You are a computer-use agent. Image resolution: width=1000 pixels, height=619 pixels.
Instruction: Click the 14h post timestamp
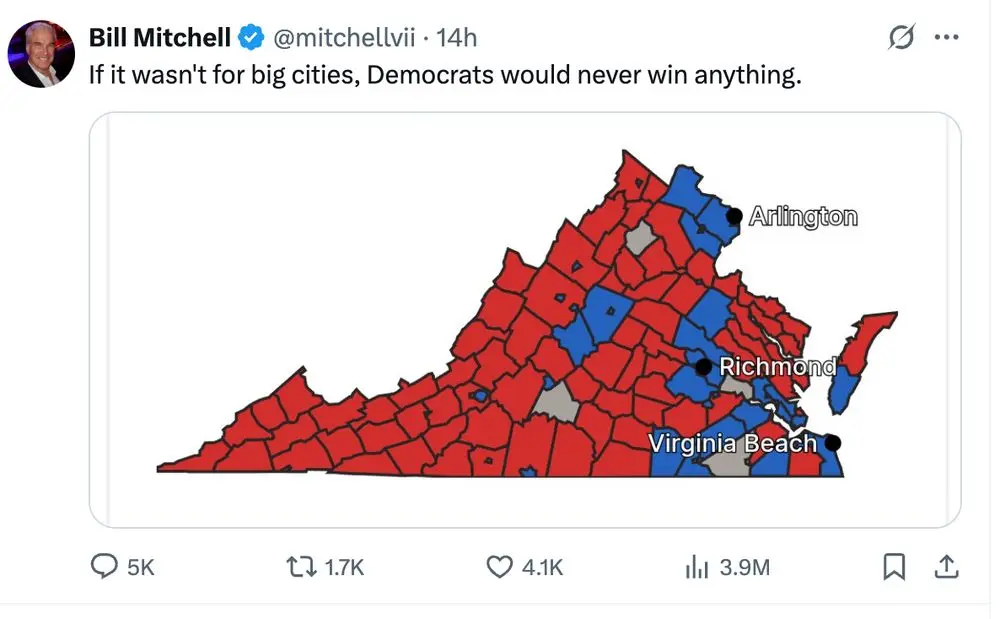(x=457, y=38)
